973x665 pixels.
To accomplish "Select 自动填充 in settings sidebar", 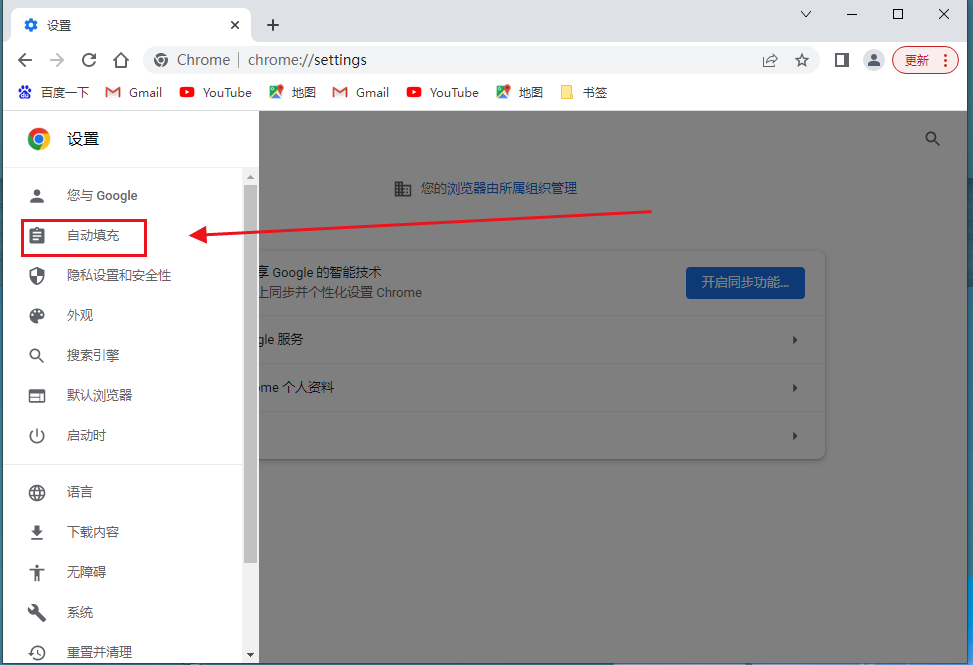I will tap(123, 236).
